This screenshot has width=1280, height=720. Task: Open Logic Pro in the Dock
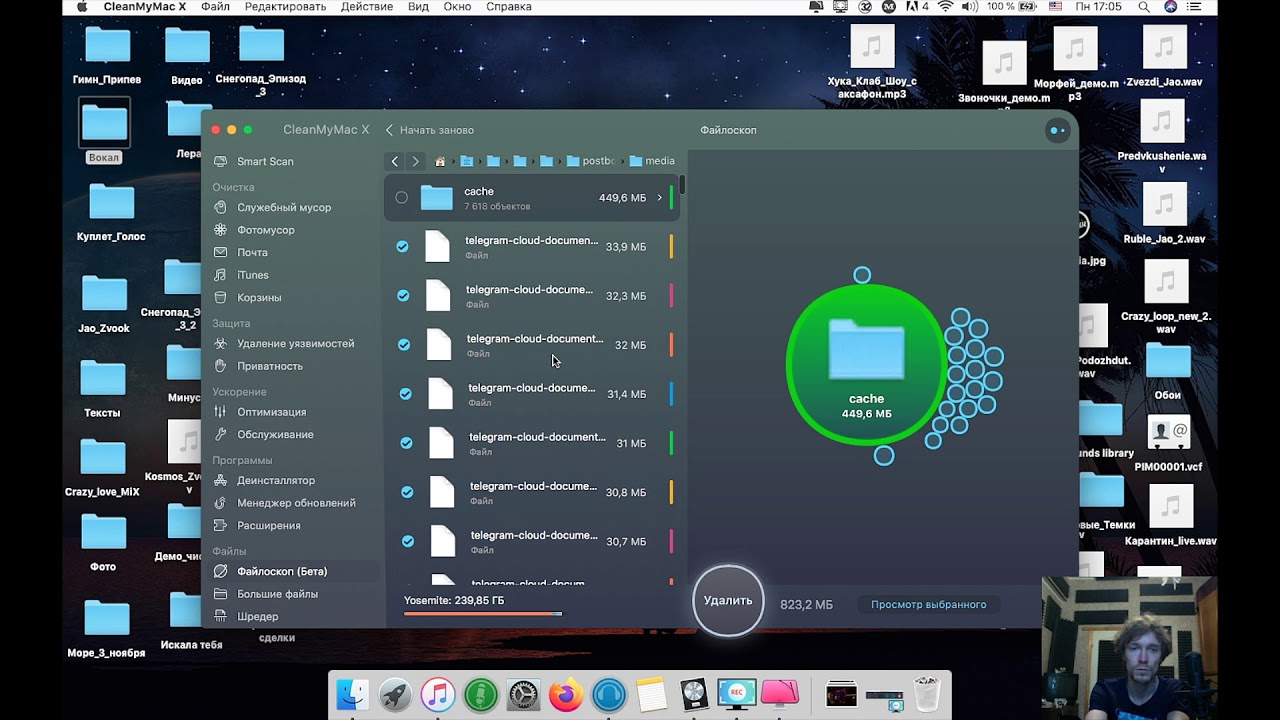tap(694, 694)
